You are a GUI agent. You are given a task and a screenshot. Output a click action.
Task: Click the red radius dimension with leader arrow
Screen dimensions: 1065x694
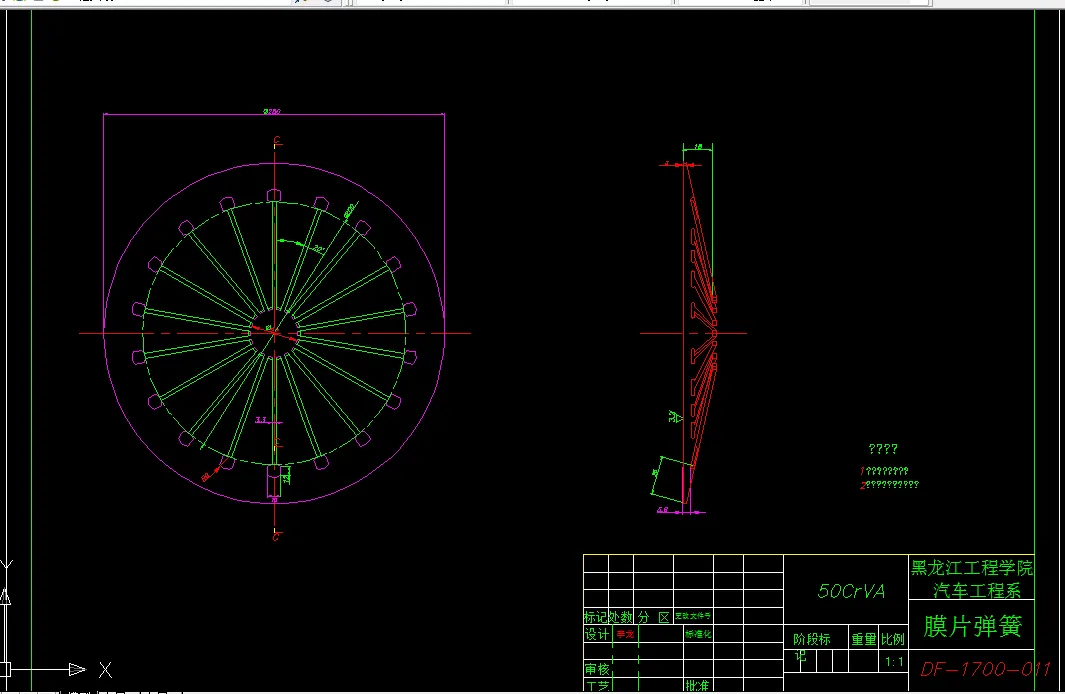(206, 477)
